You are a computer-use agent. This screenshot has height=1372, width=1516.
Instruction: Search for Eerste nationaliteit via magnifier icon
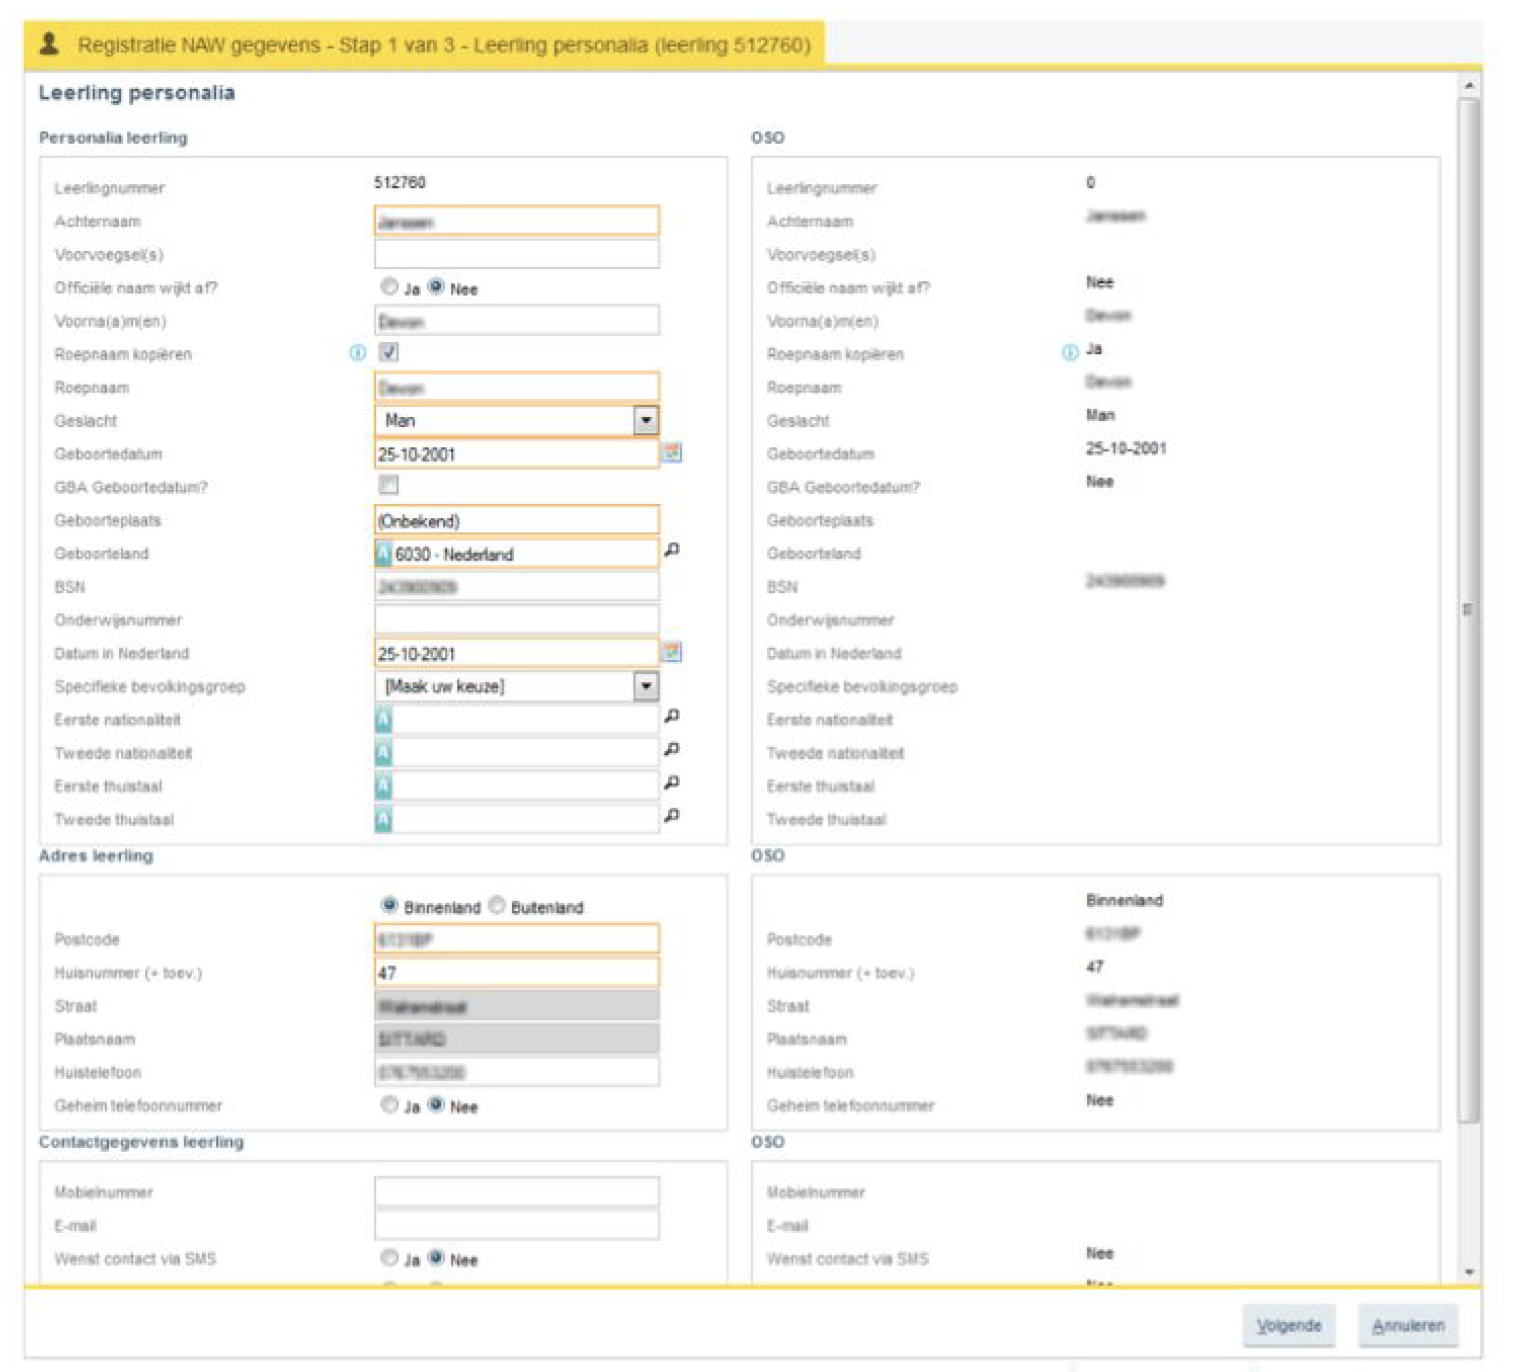(672, 716)
